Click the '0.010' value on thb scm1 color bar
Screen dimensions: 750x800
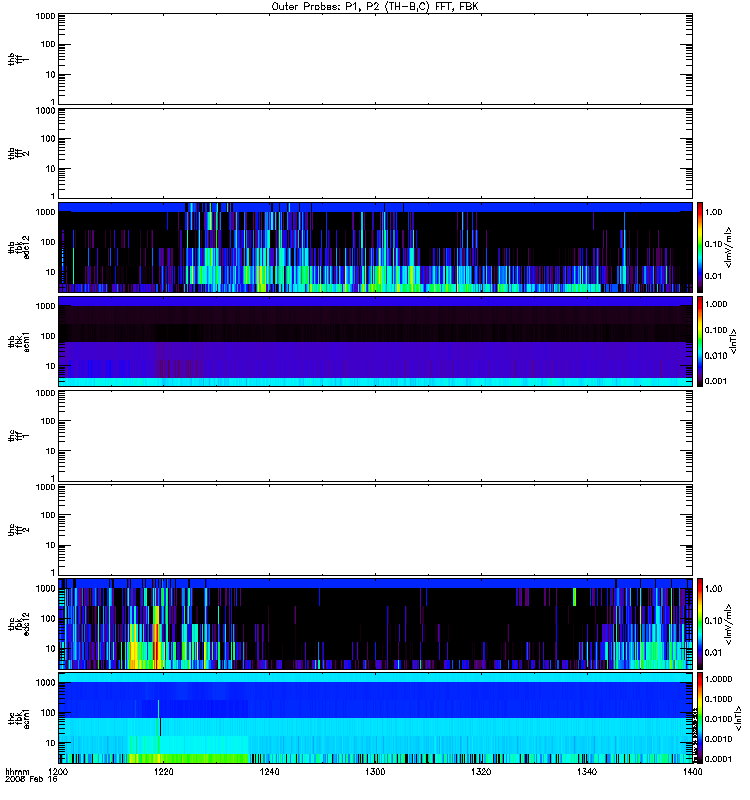click(x=716, y=356)
